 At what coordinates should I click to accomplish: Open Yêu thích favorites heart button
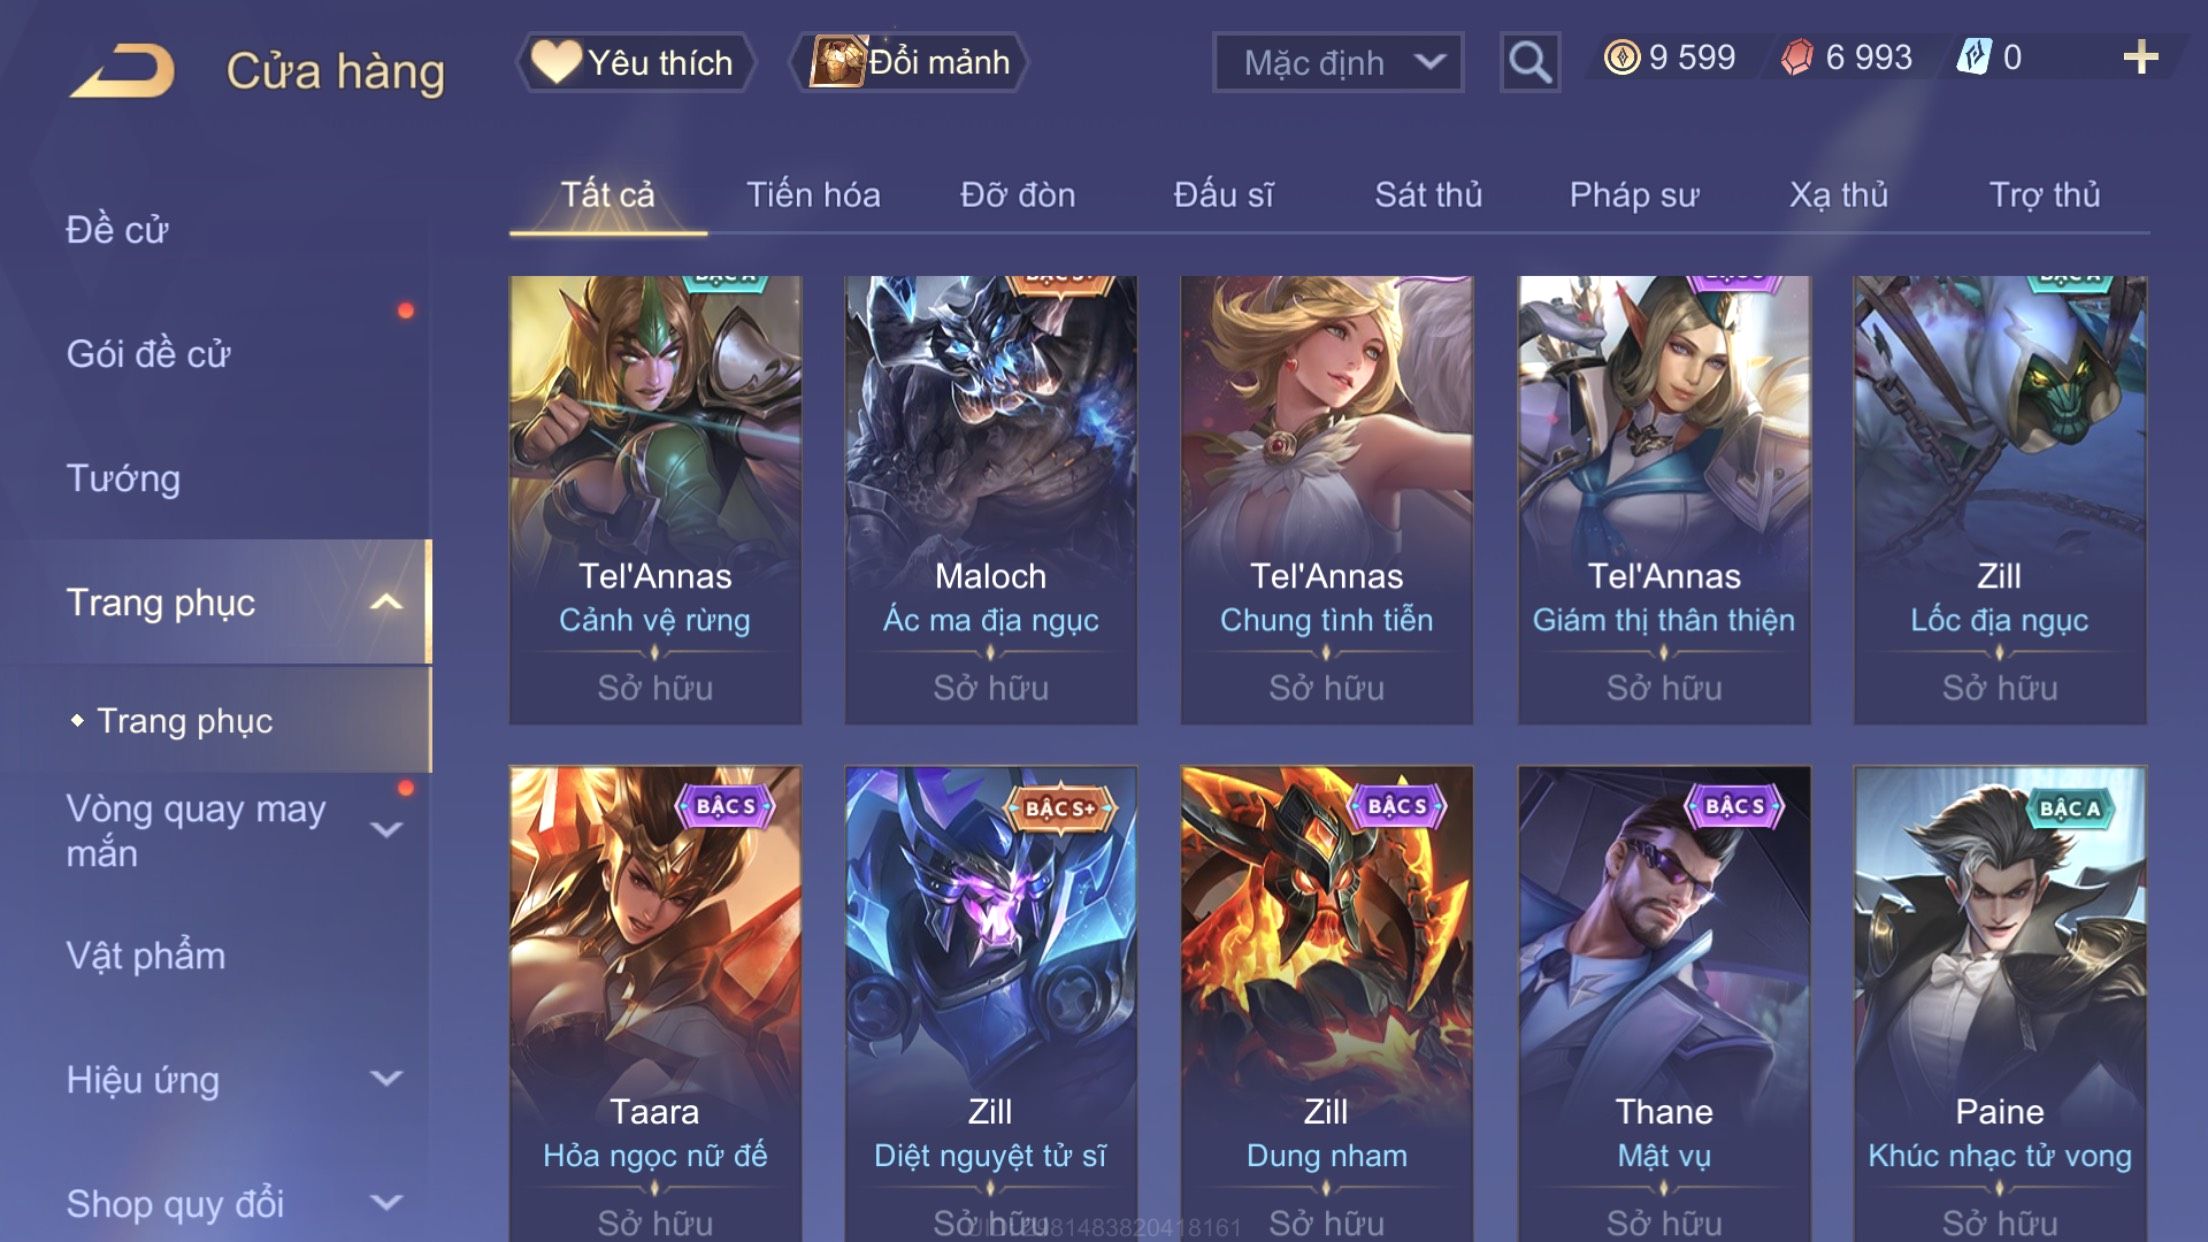tap(634, 62)
